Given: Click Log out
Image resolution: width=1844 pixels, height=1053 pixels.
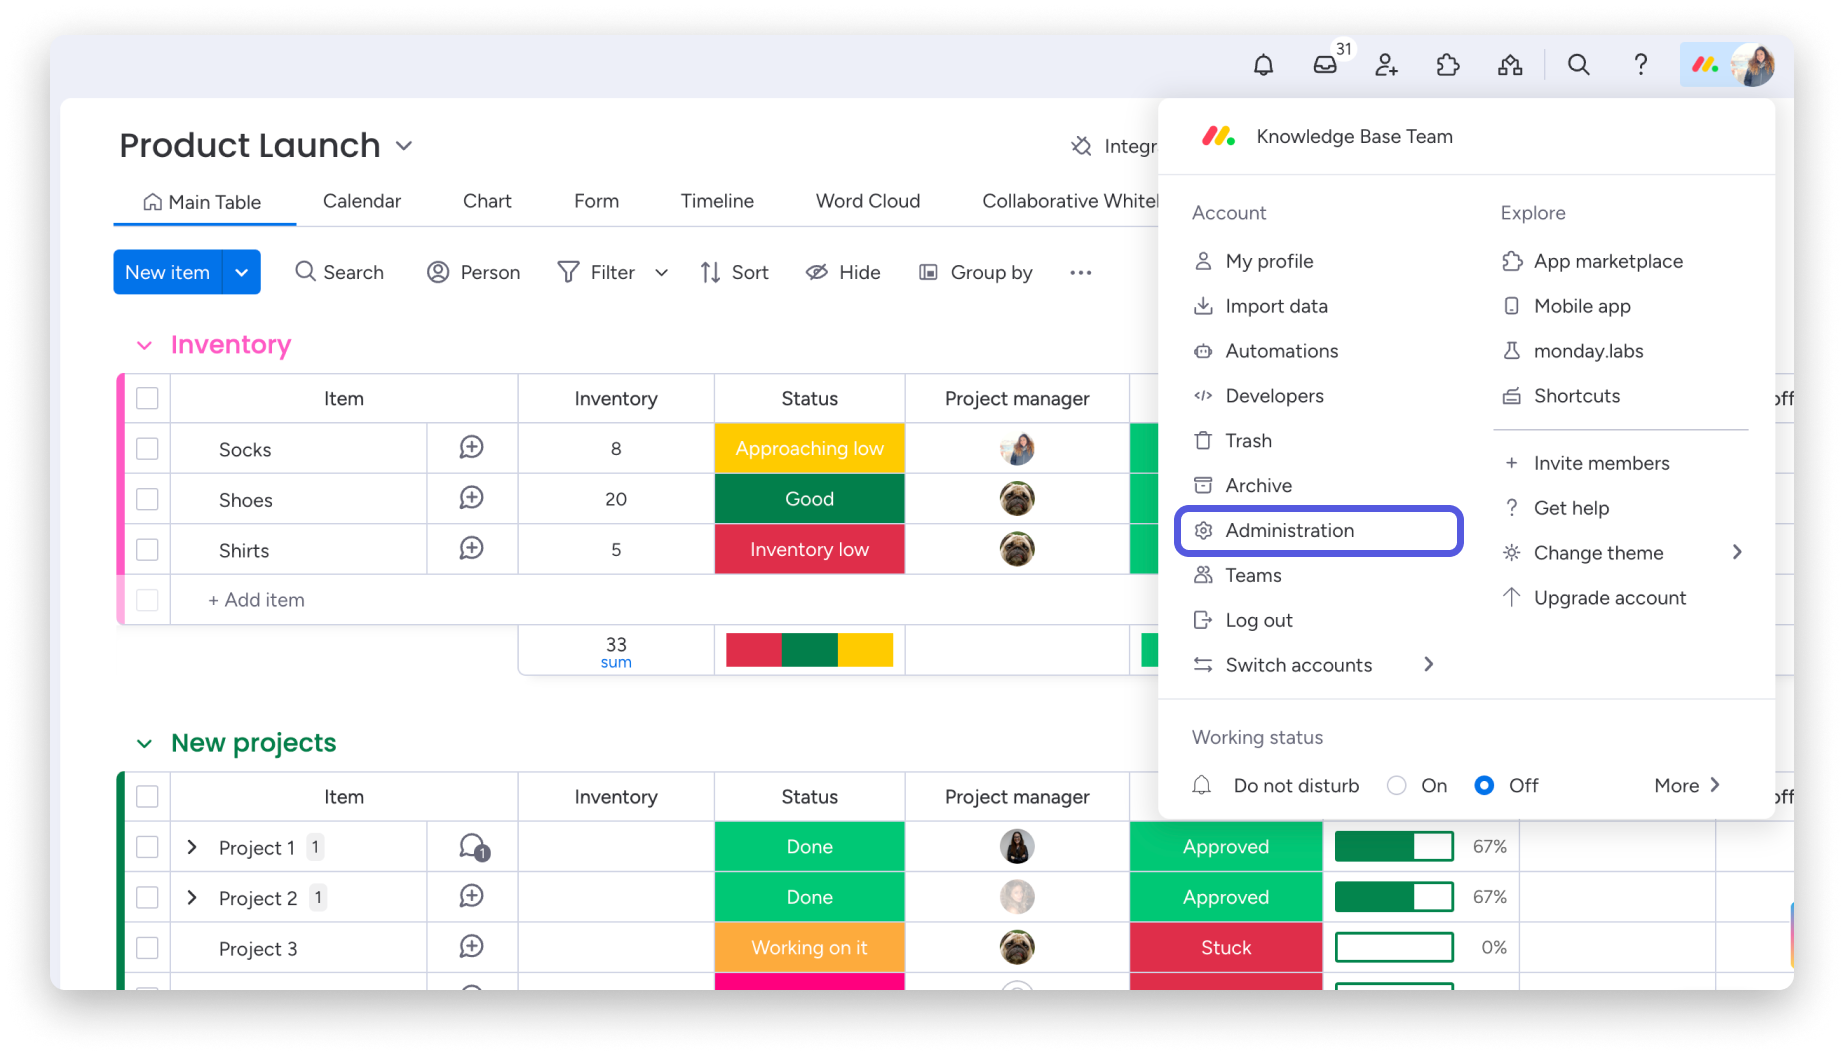Looking at the screenshot, I should [x=1242, y=620].
